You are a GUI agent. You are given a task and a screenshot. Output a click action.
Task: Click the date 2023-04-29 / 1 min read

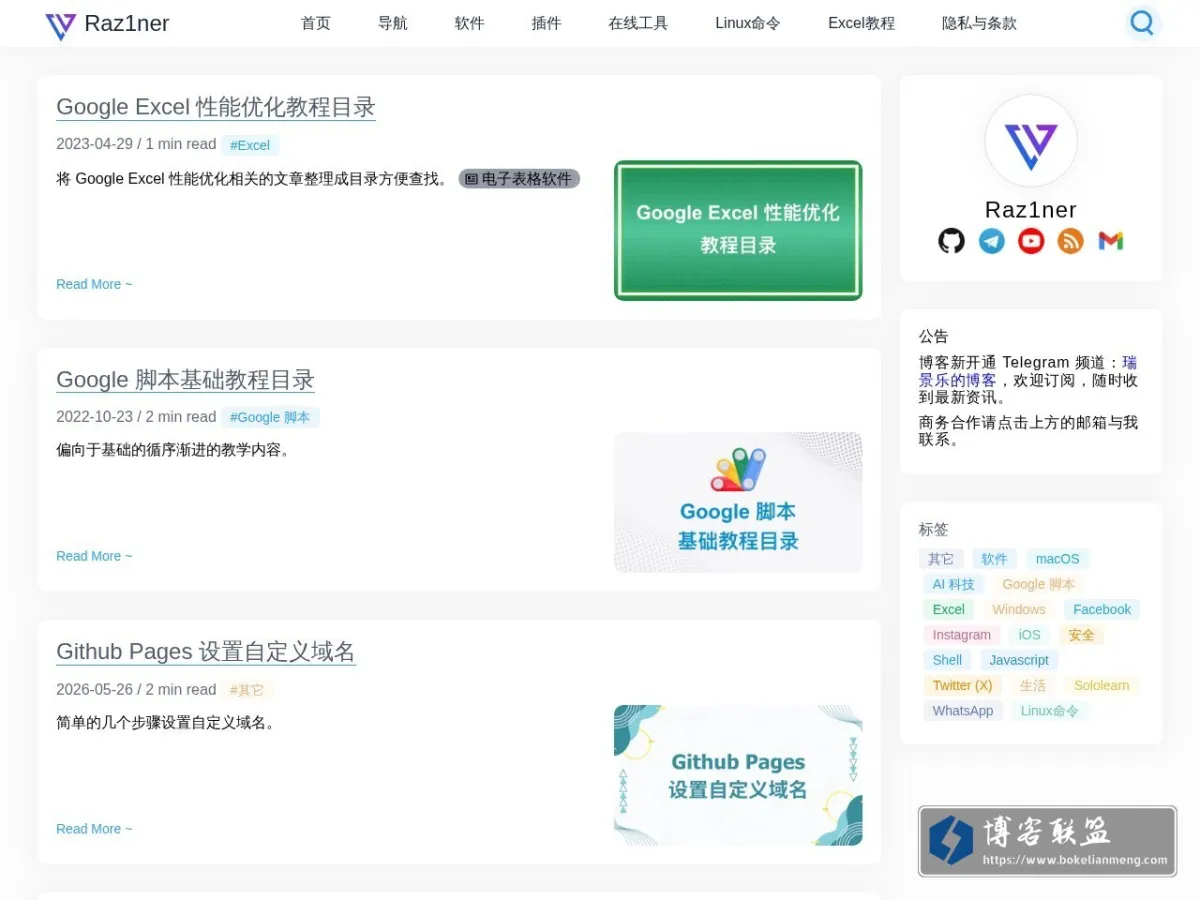click(x=136, y=144)
